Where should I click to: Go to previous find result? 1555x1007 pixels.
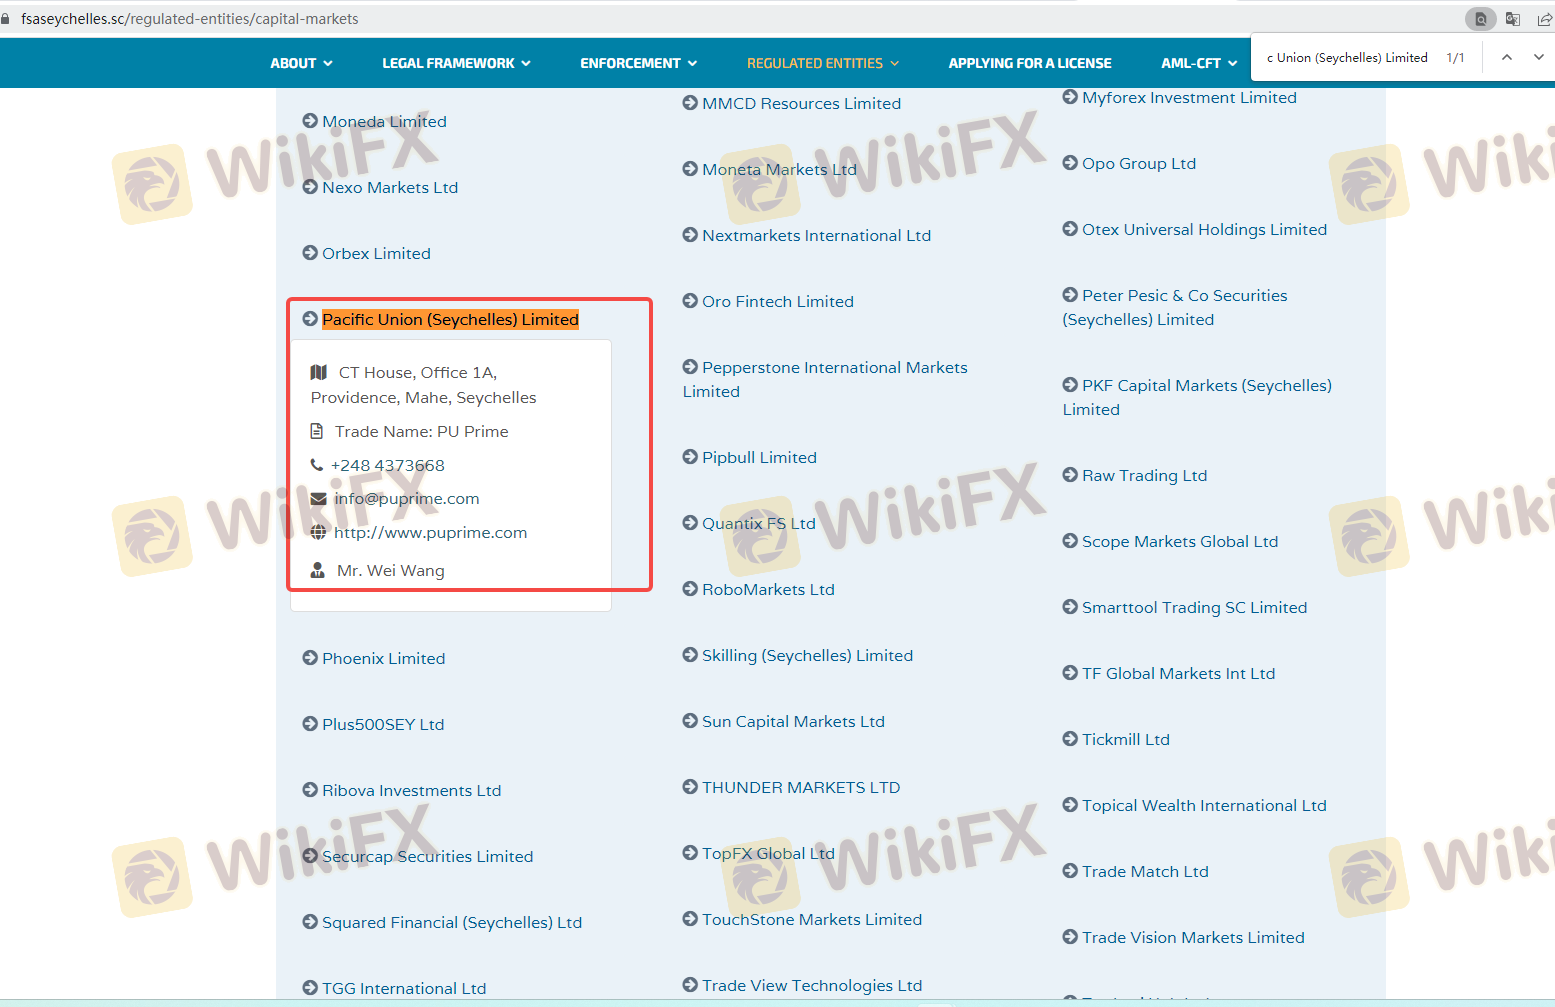point(1506,58)
